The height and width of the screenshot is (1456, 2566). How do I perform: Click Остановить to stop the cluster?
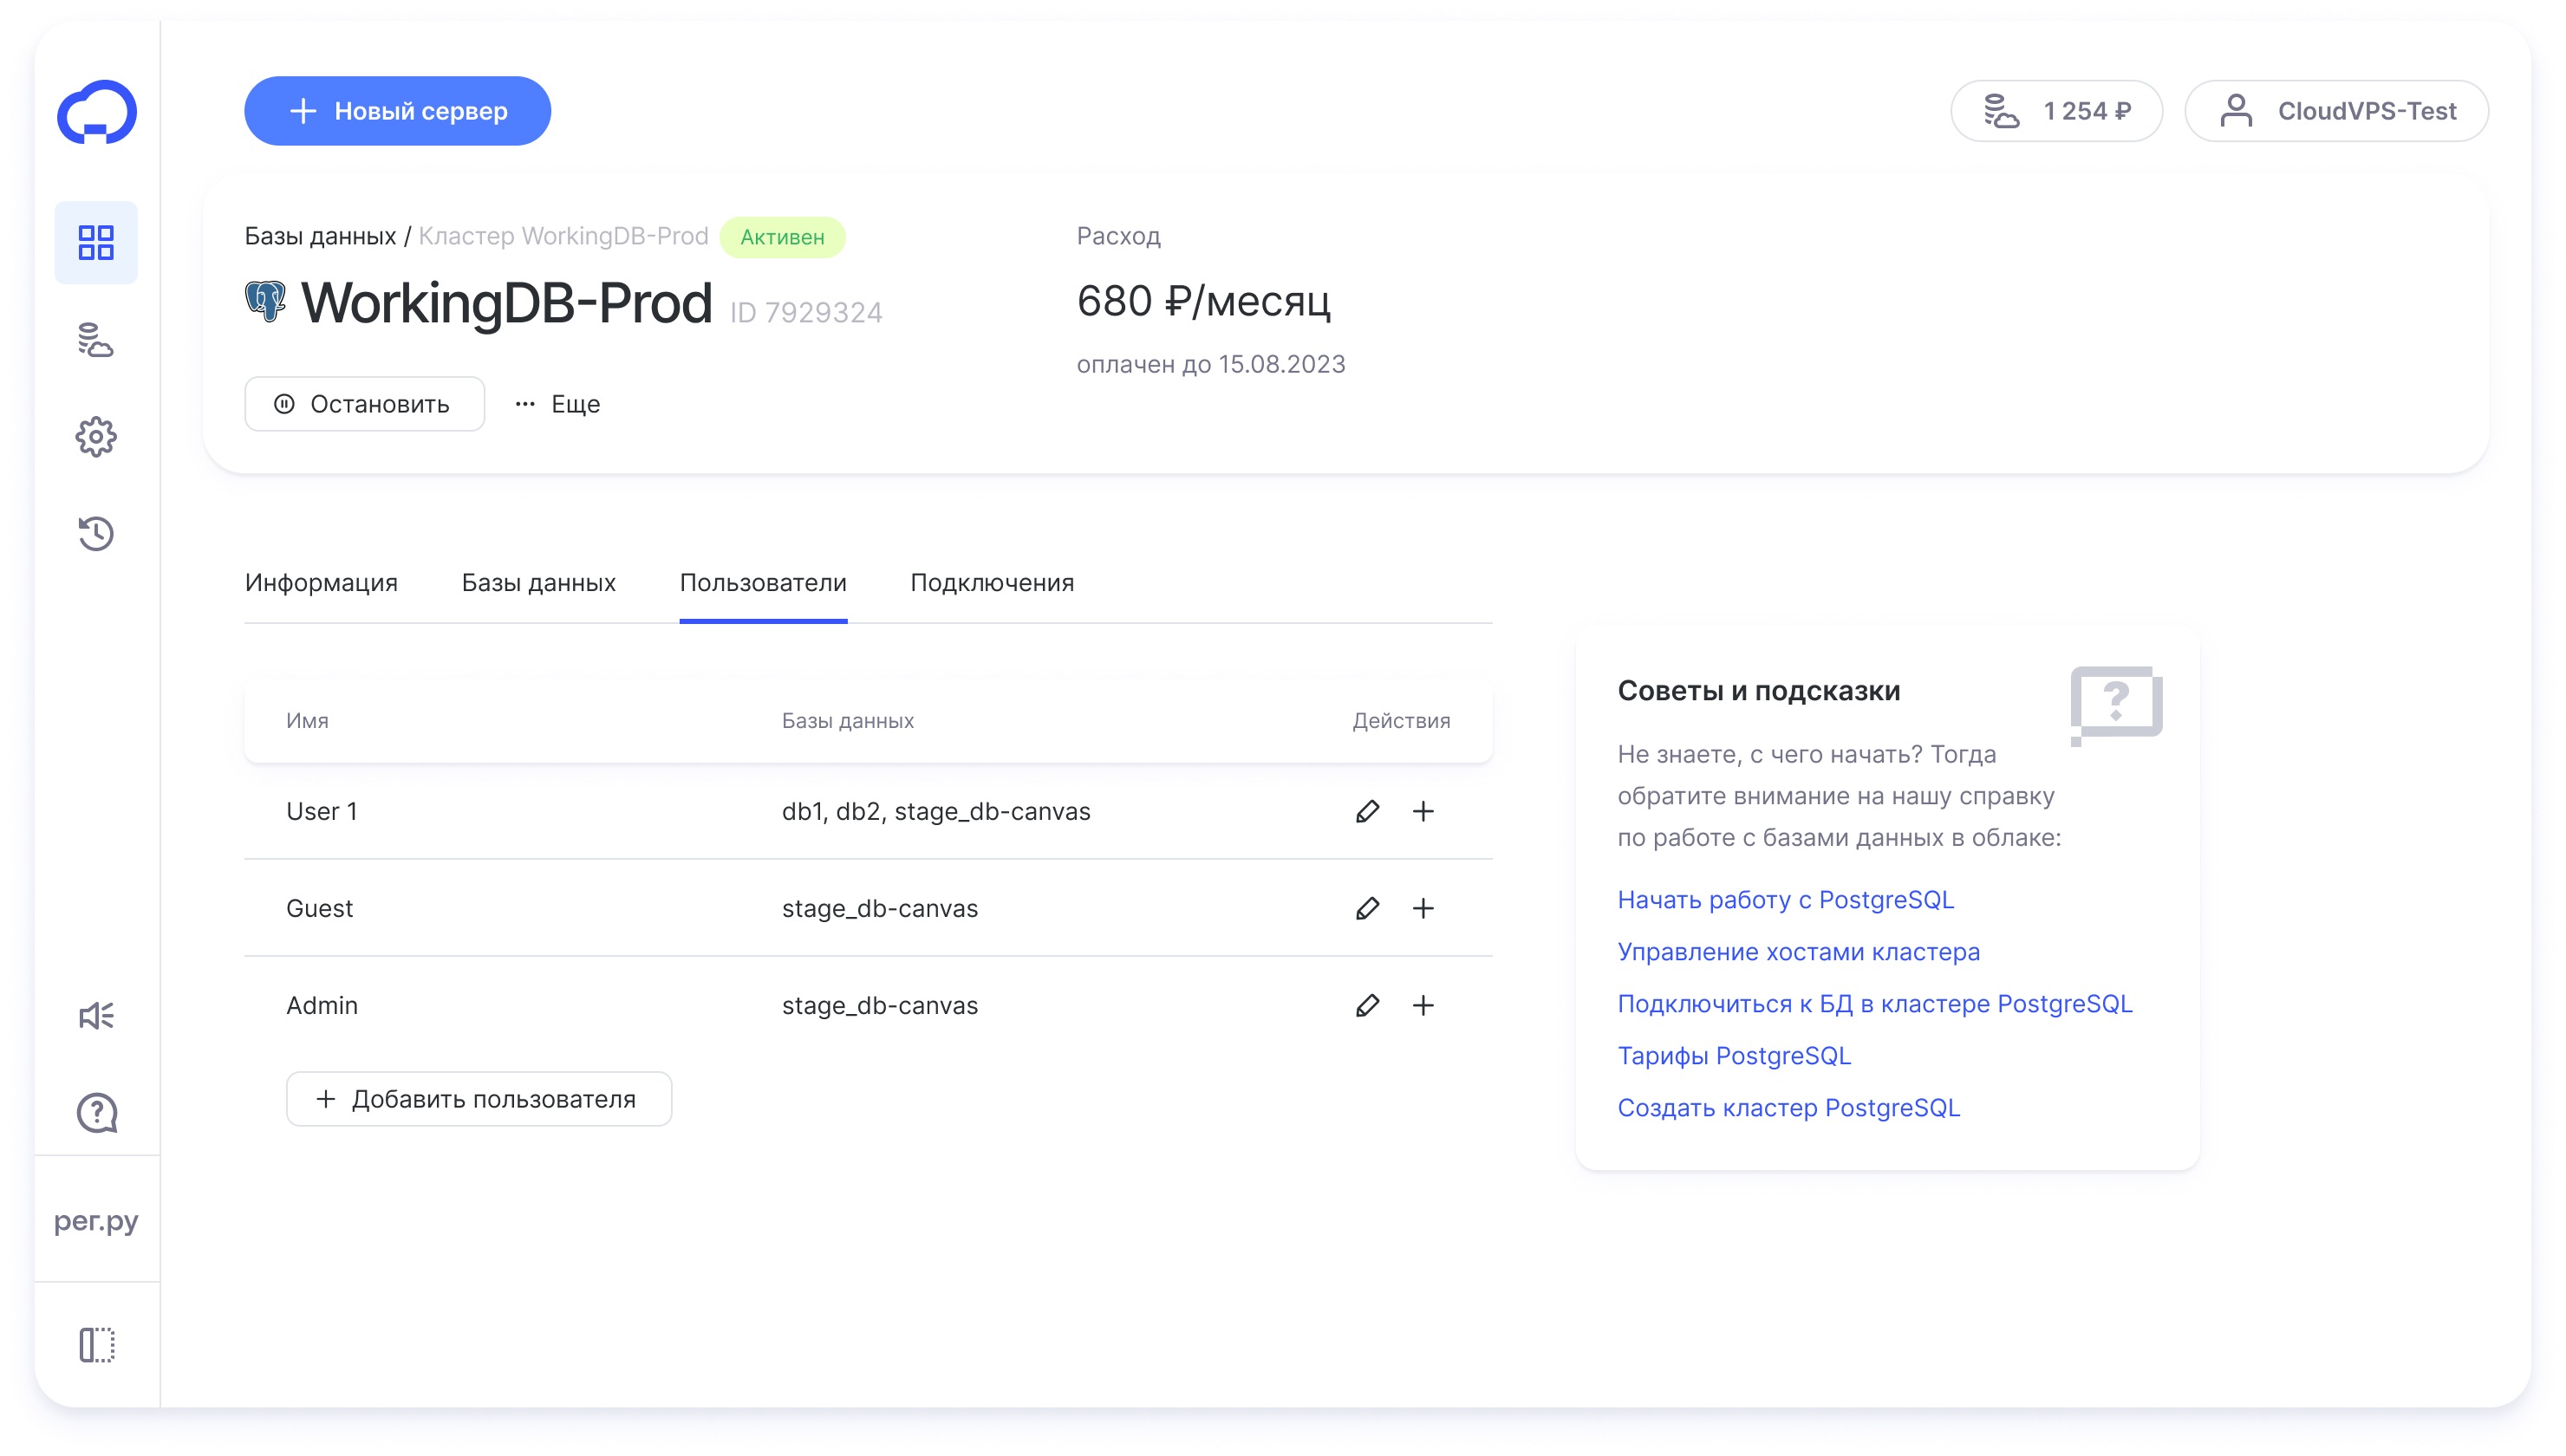coord(364,404)
